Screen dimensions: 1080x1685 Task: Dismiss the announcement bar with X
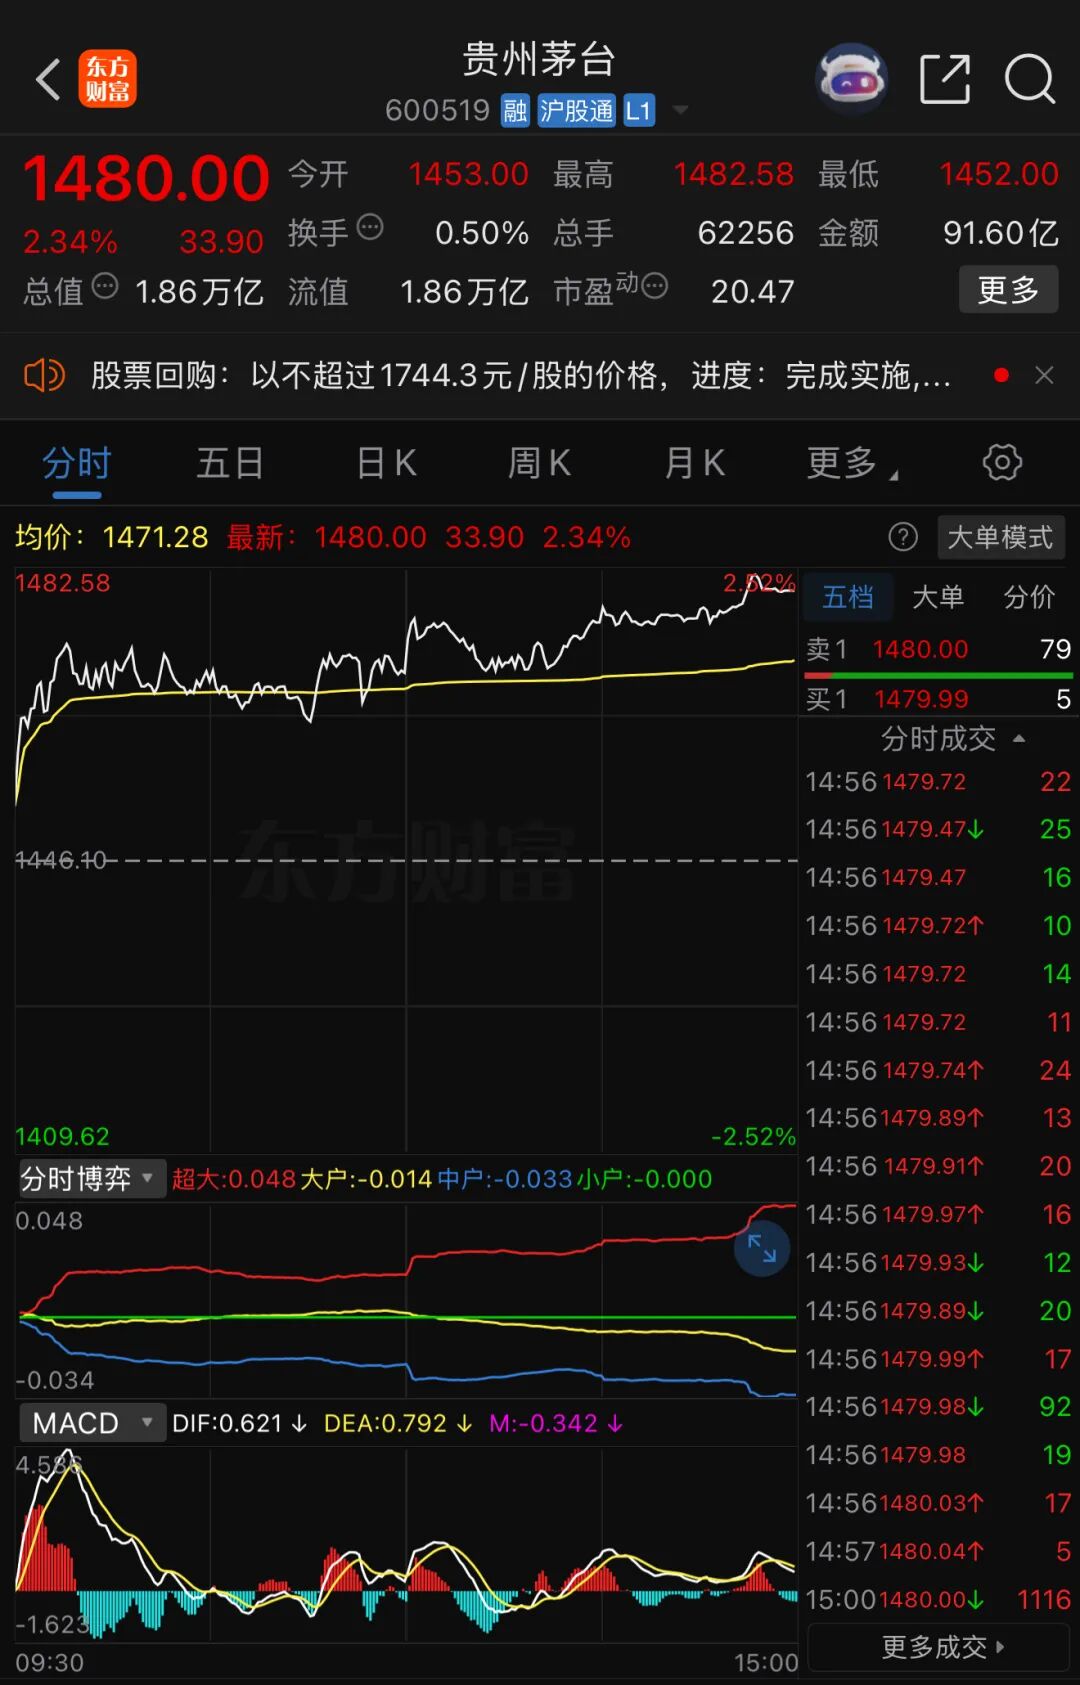coord(1044,375)
